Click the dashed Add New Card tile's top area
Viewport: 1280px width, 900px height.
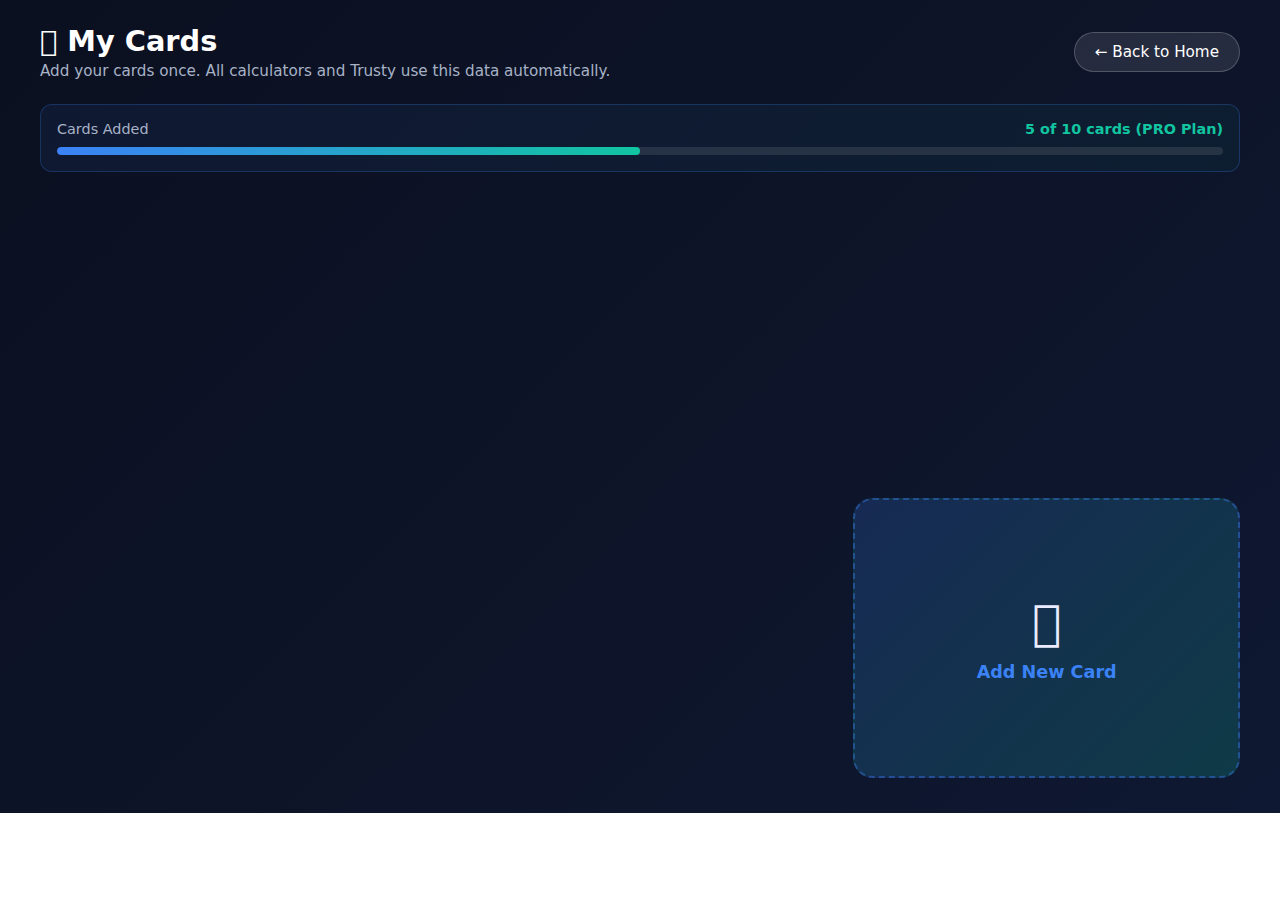(x=1046, y=530)
